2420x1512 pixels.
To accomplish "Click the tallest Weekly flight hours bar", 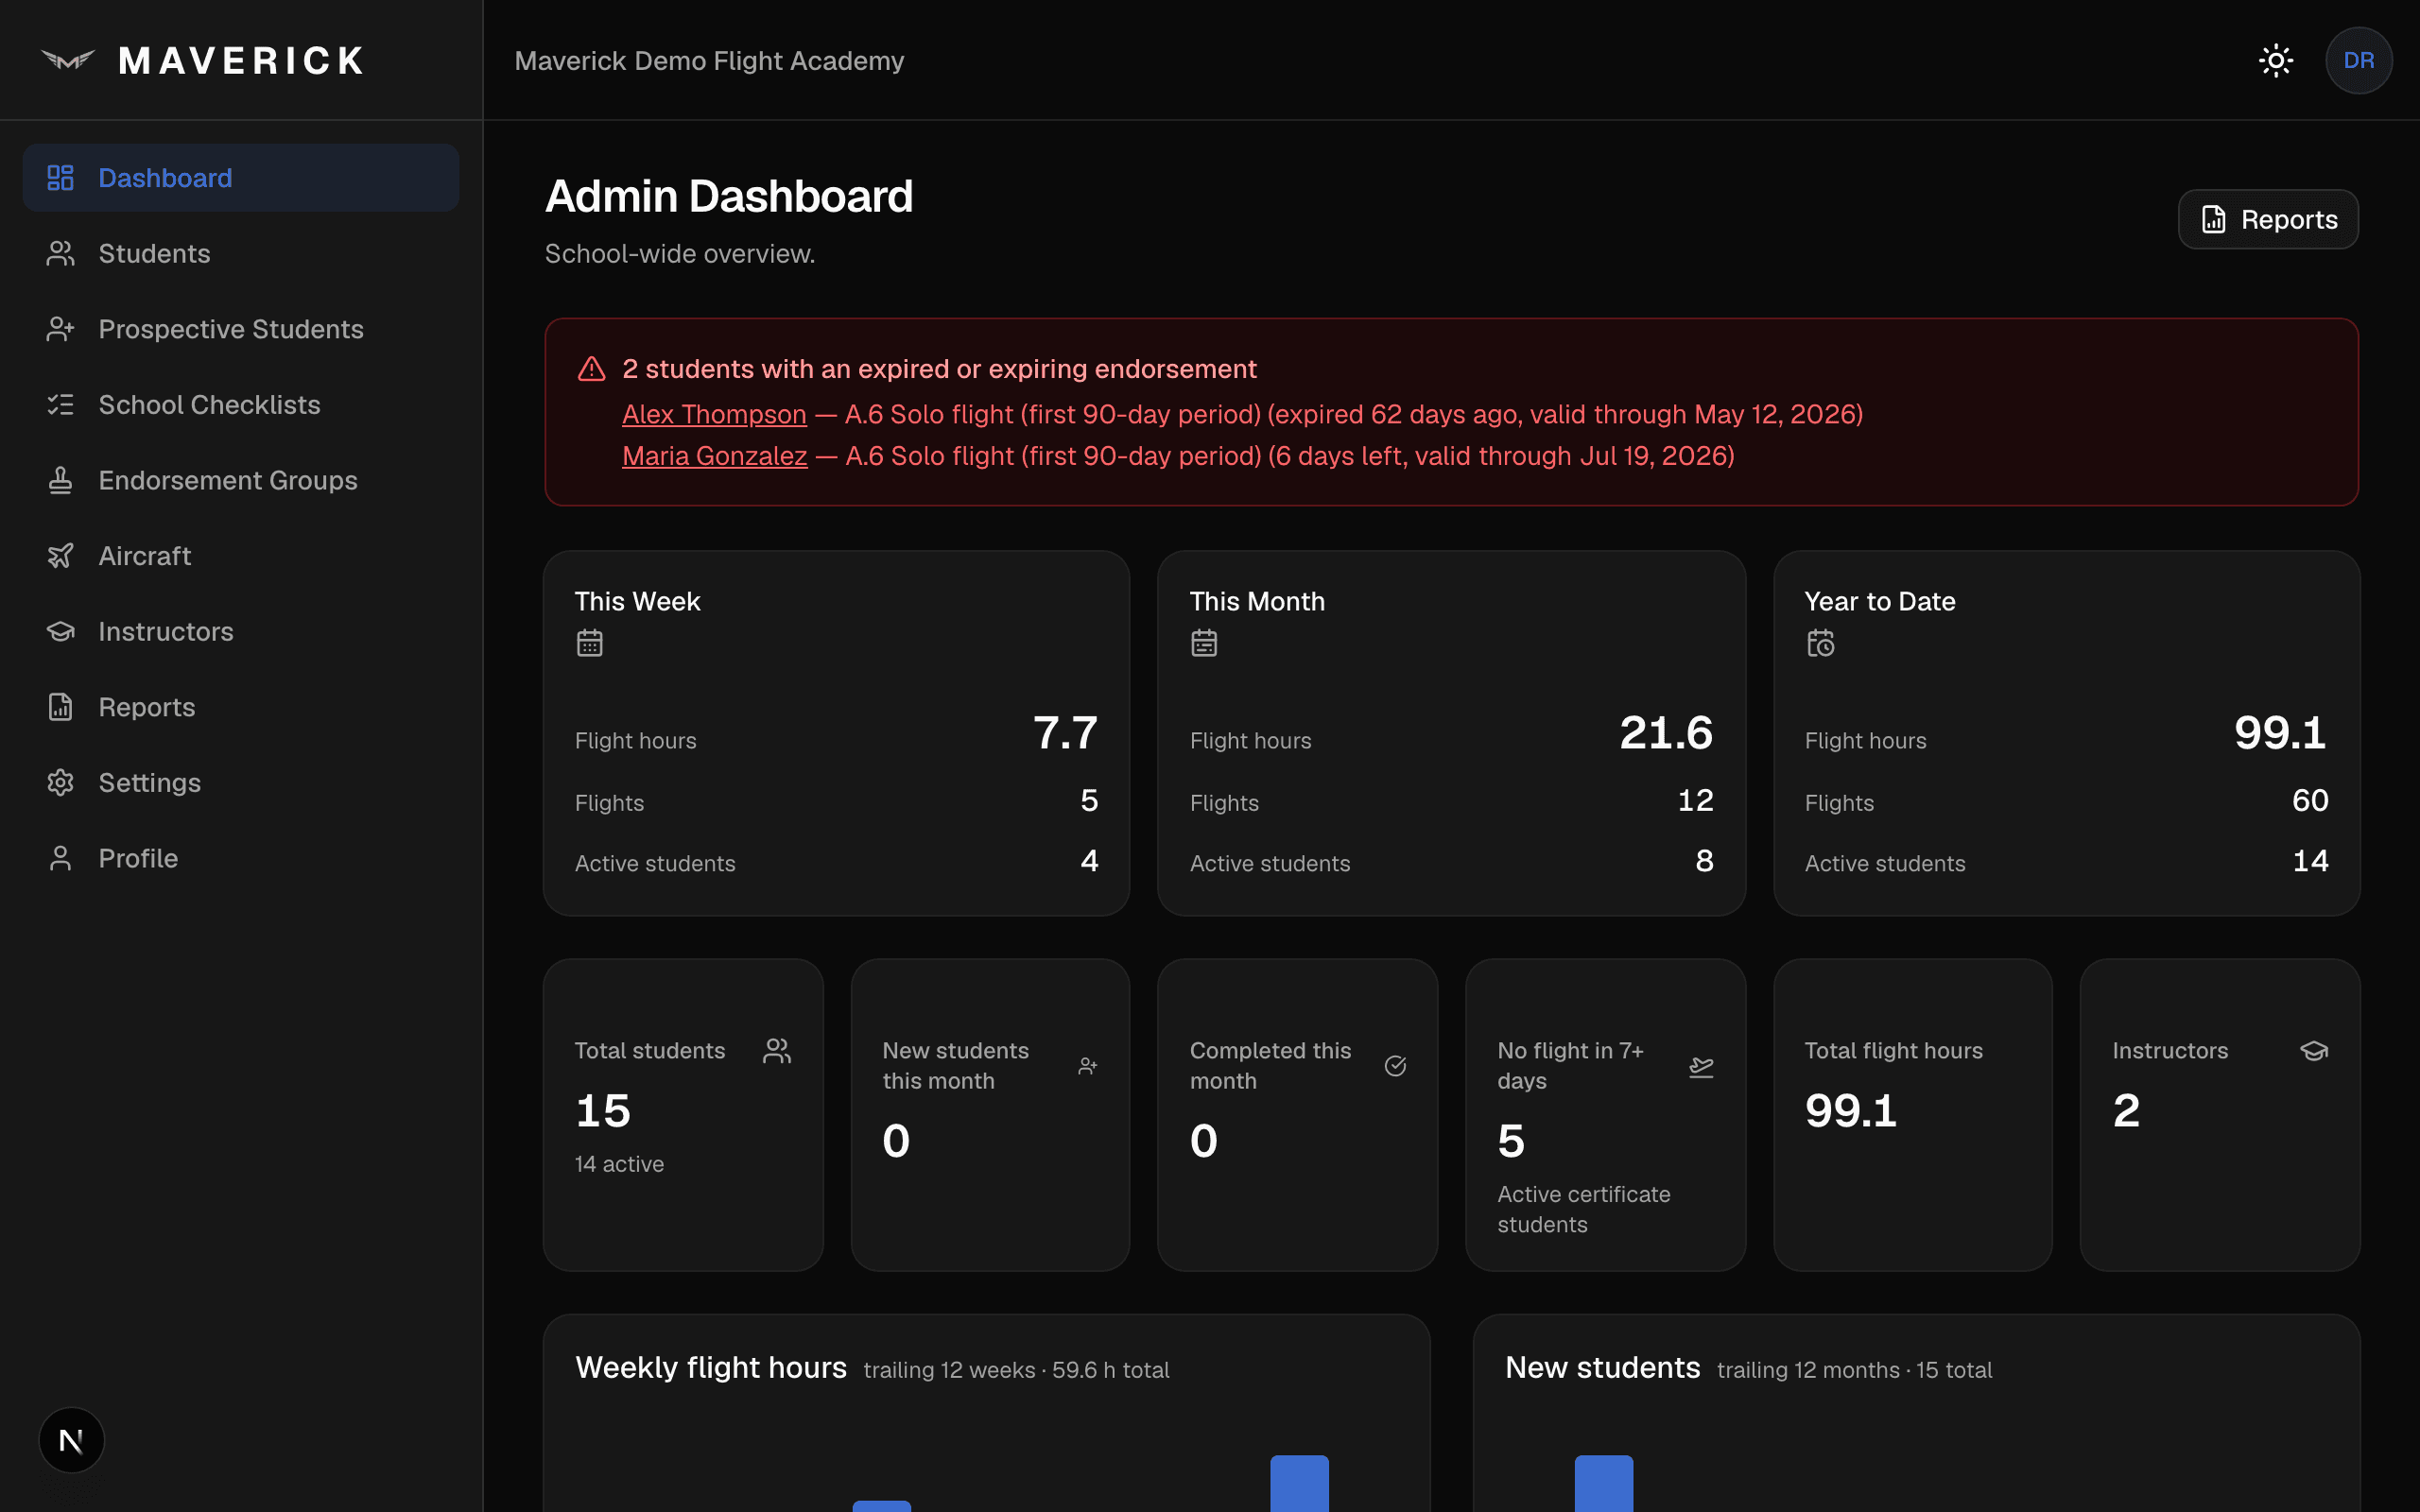I will point(1299,1484).
